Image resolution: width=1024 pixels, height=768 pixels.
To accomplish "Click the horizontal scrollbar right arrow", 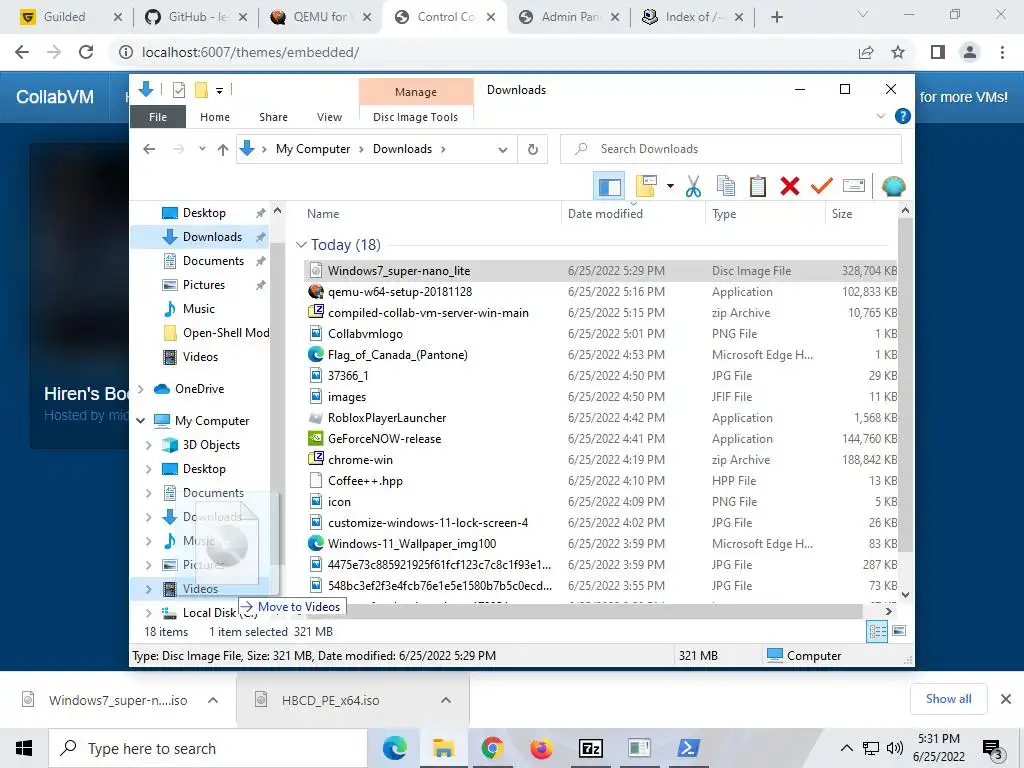I will [x=888, y=612].
